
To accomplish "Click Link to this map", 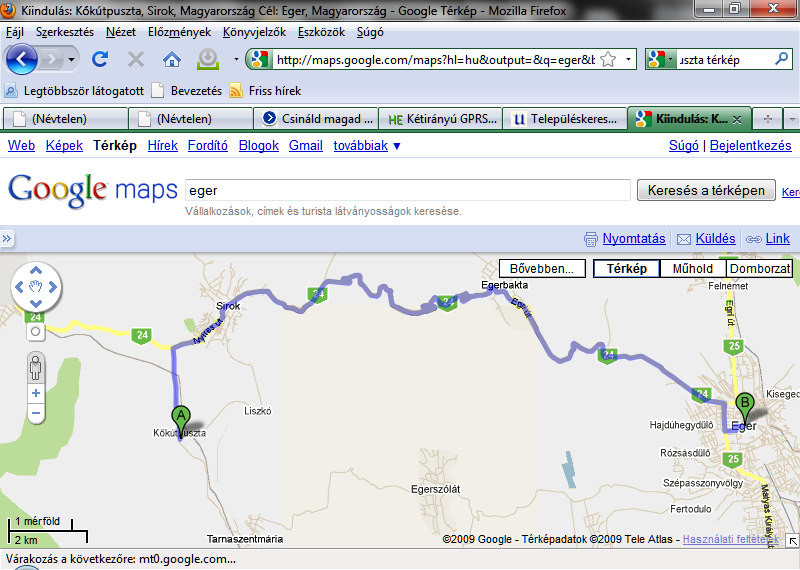I will tap(778, 238).
